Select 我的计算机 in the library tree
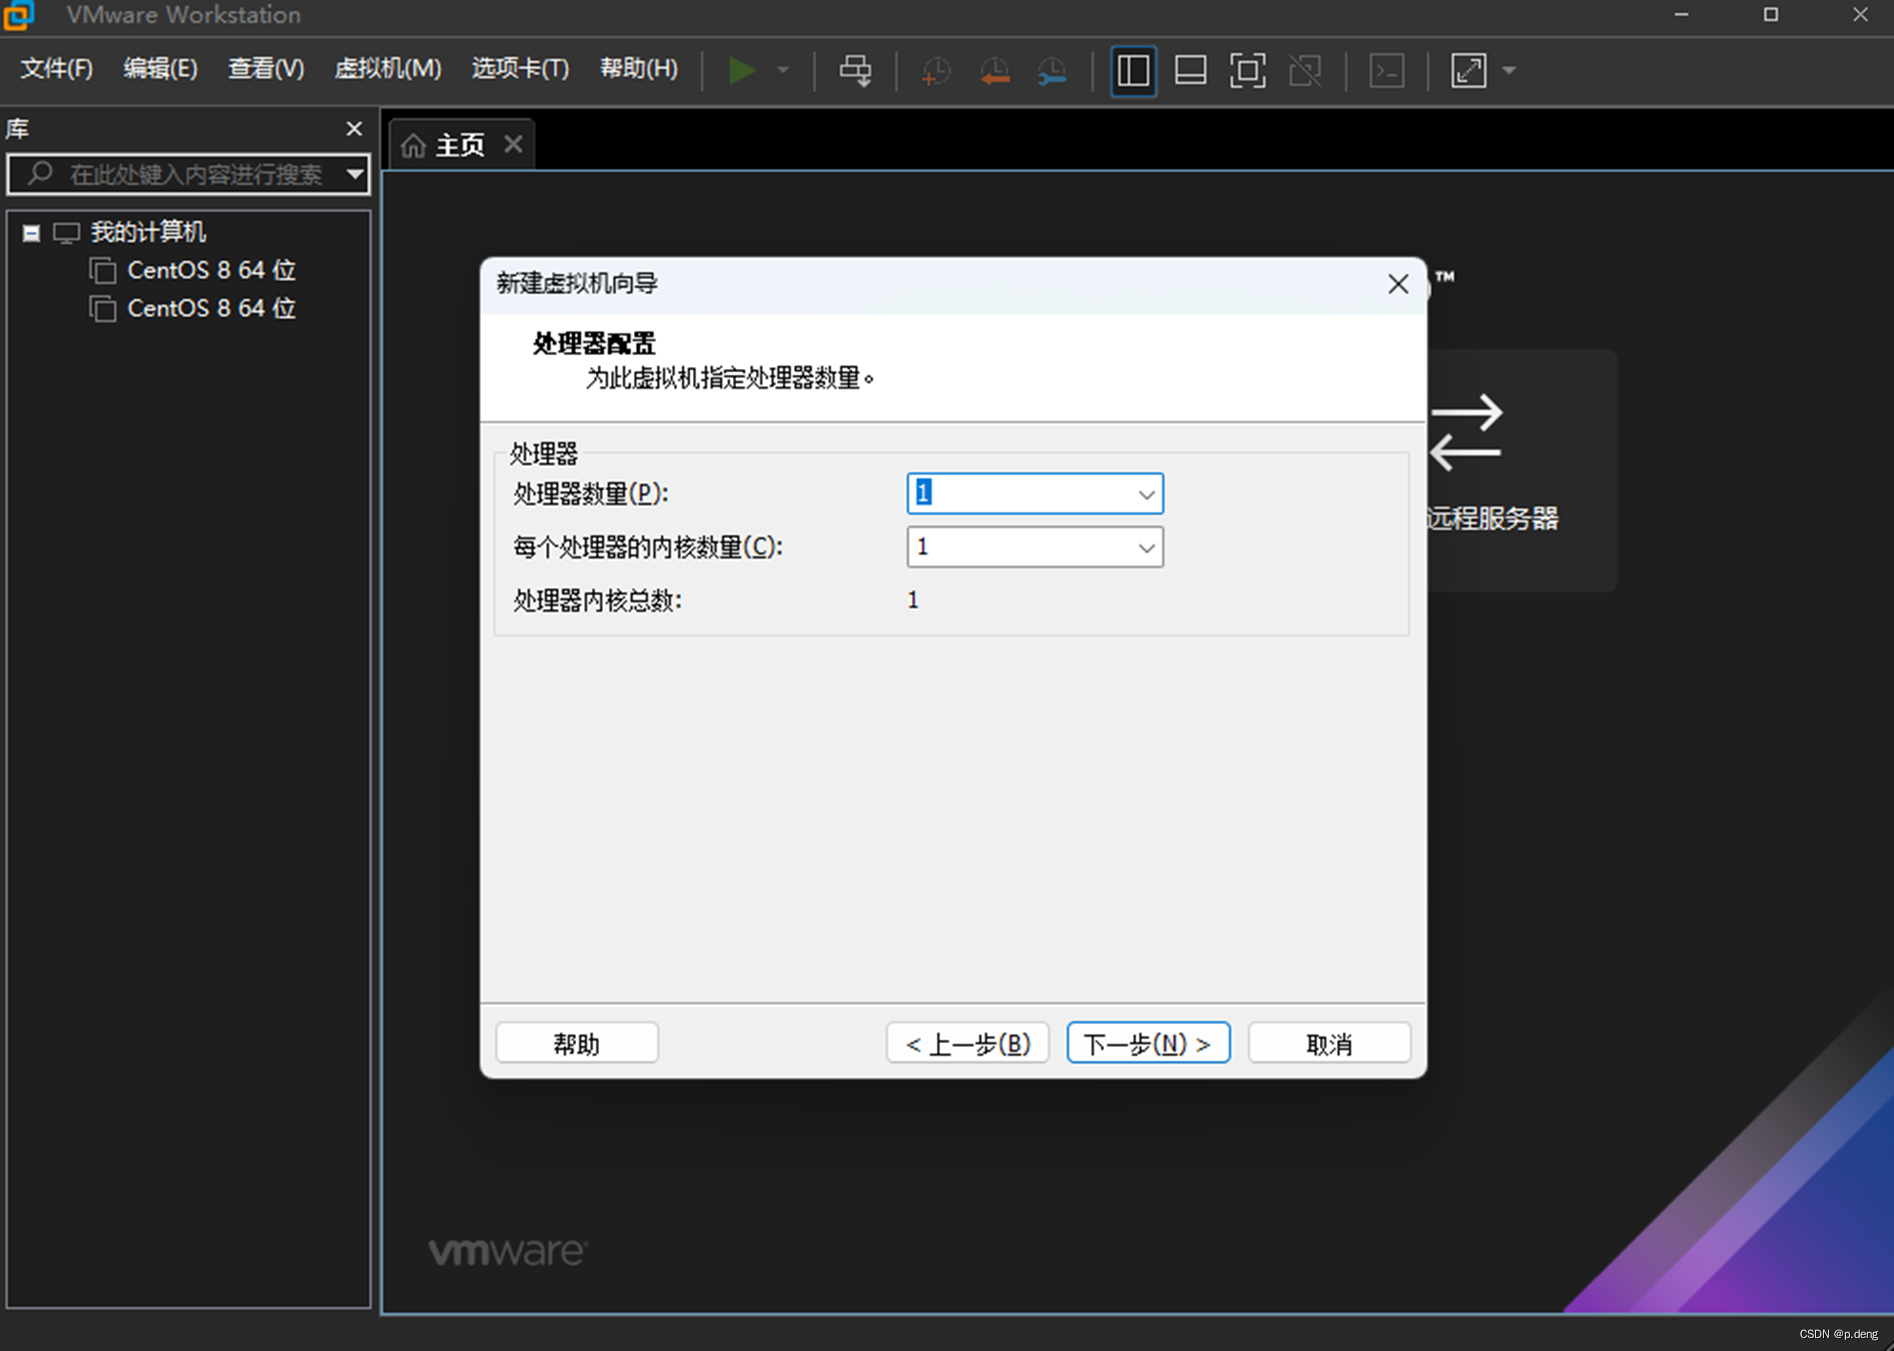Viewport: 1894px width, 1351px height. click(148, 232)
